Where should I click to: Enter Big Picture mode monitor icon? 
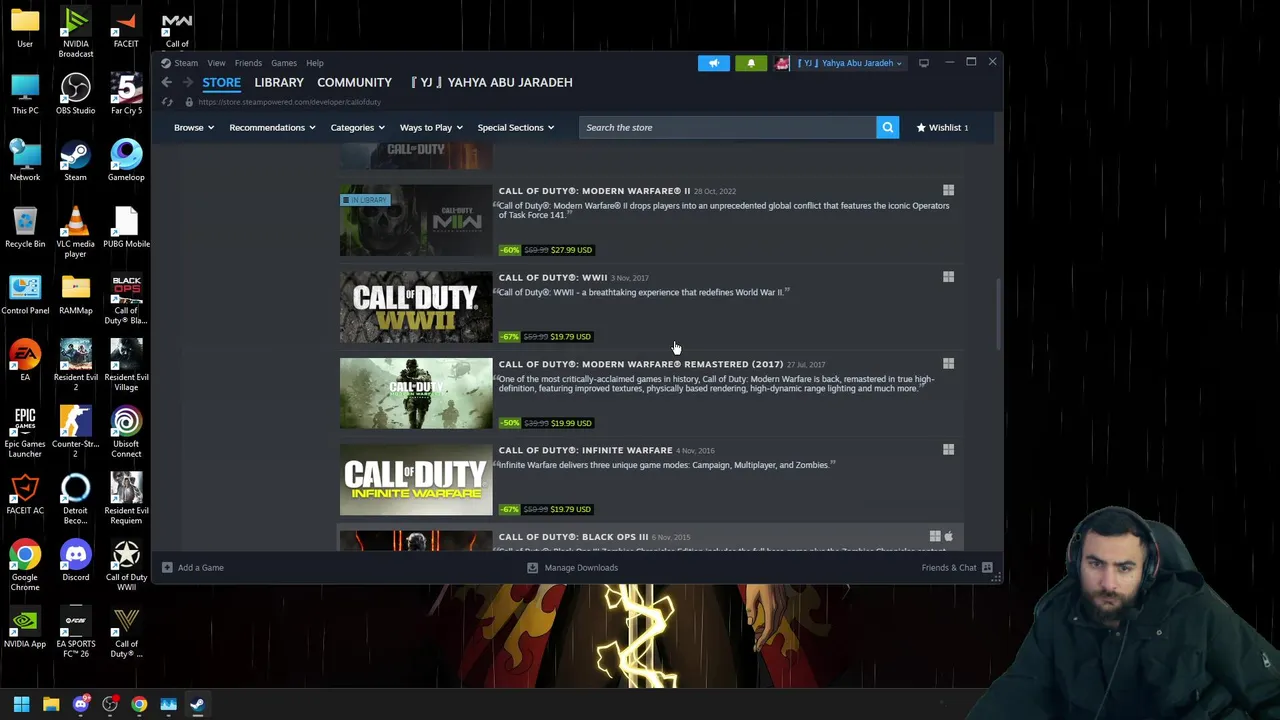tap(924, 63)
